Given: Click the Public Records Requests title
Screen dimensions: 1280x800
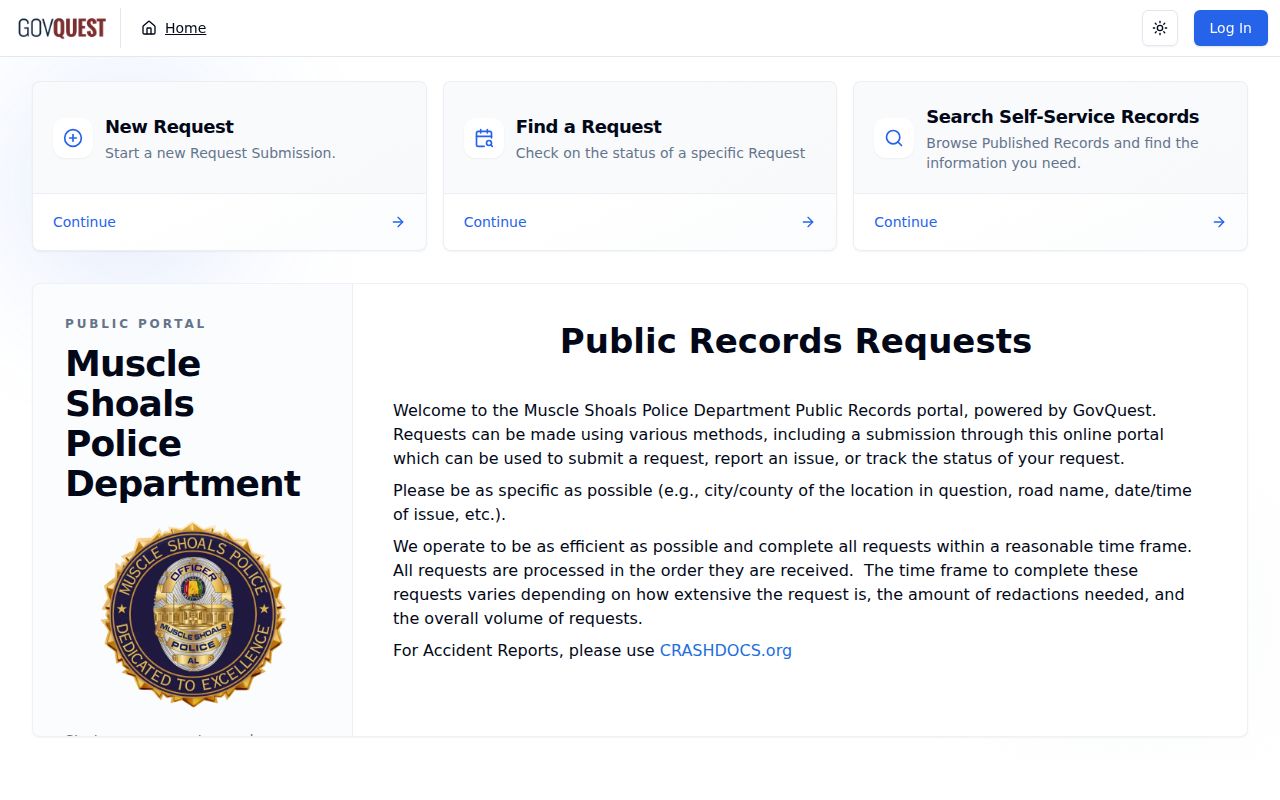Looking at the screenshot, I should (796, 341).
